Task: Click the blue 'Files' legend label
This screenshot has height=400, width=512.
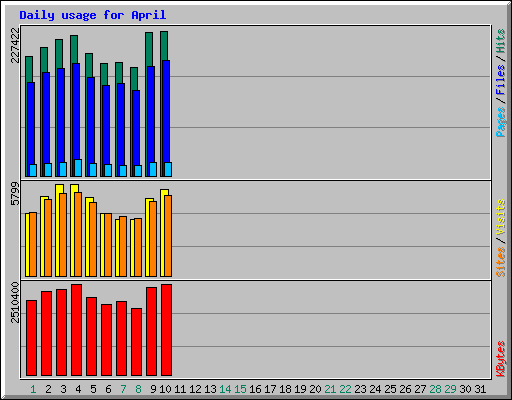Action: (x=501, y=80)
